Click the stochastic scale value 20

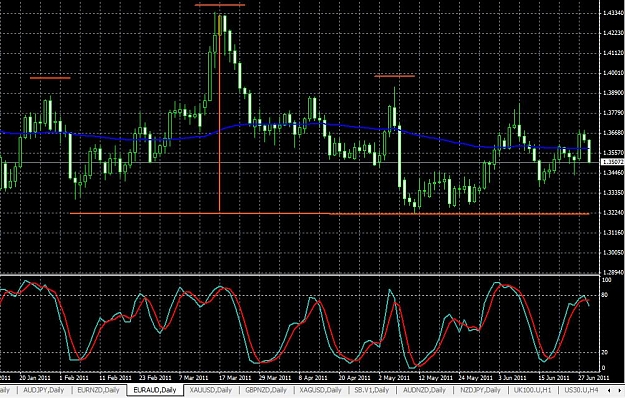tap(605, 353)
